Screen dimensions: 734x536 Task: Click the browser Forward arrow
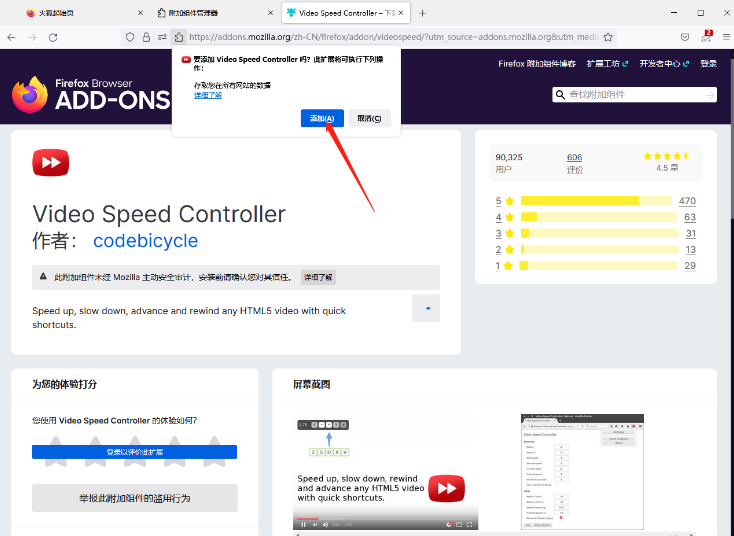(32, 37)
